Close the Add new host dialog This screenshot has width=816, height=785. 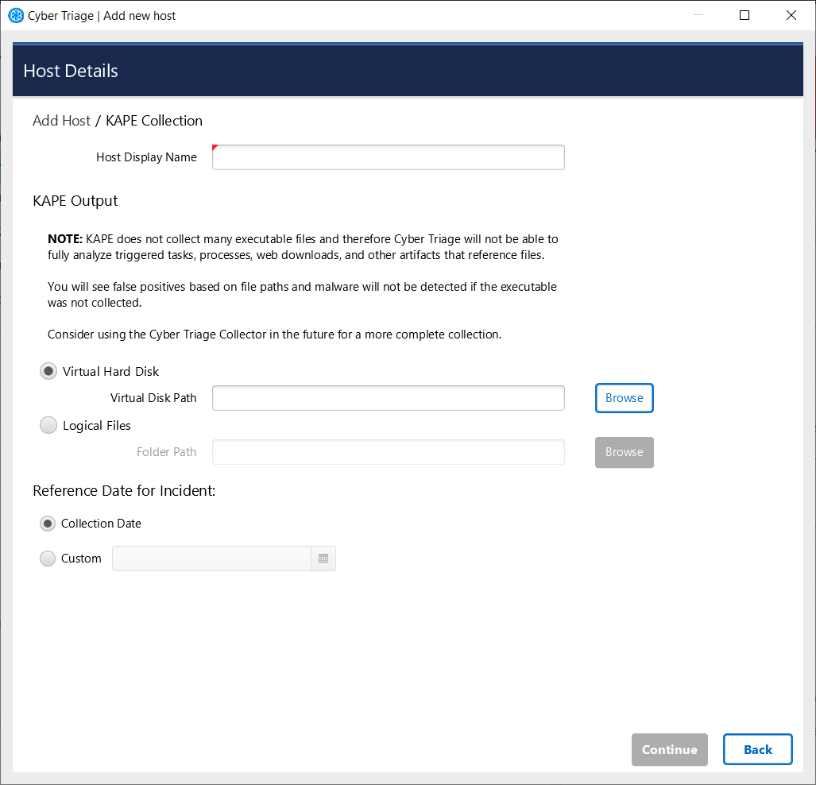click(x=791, y=16)
